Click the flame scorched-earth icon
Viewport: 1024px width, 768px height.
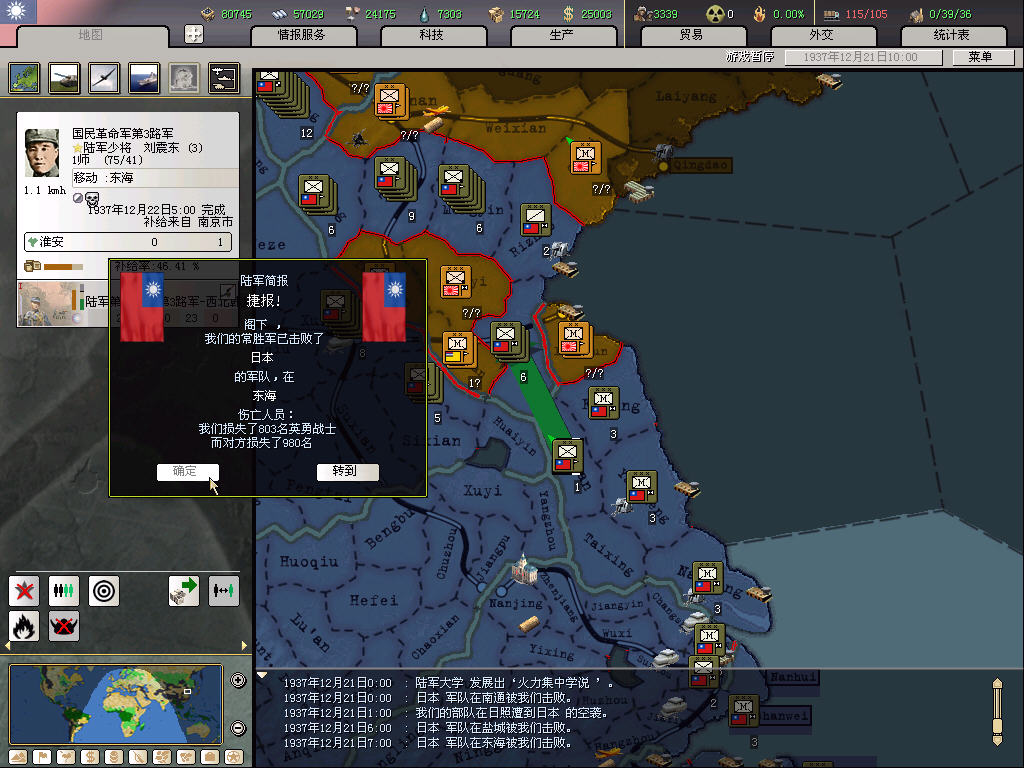[24, 626]
